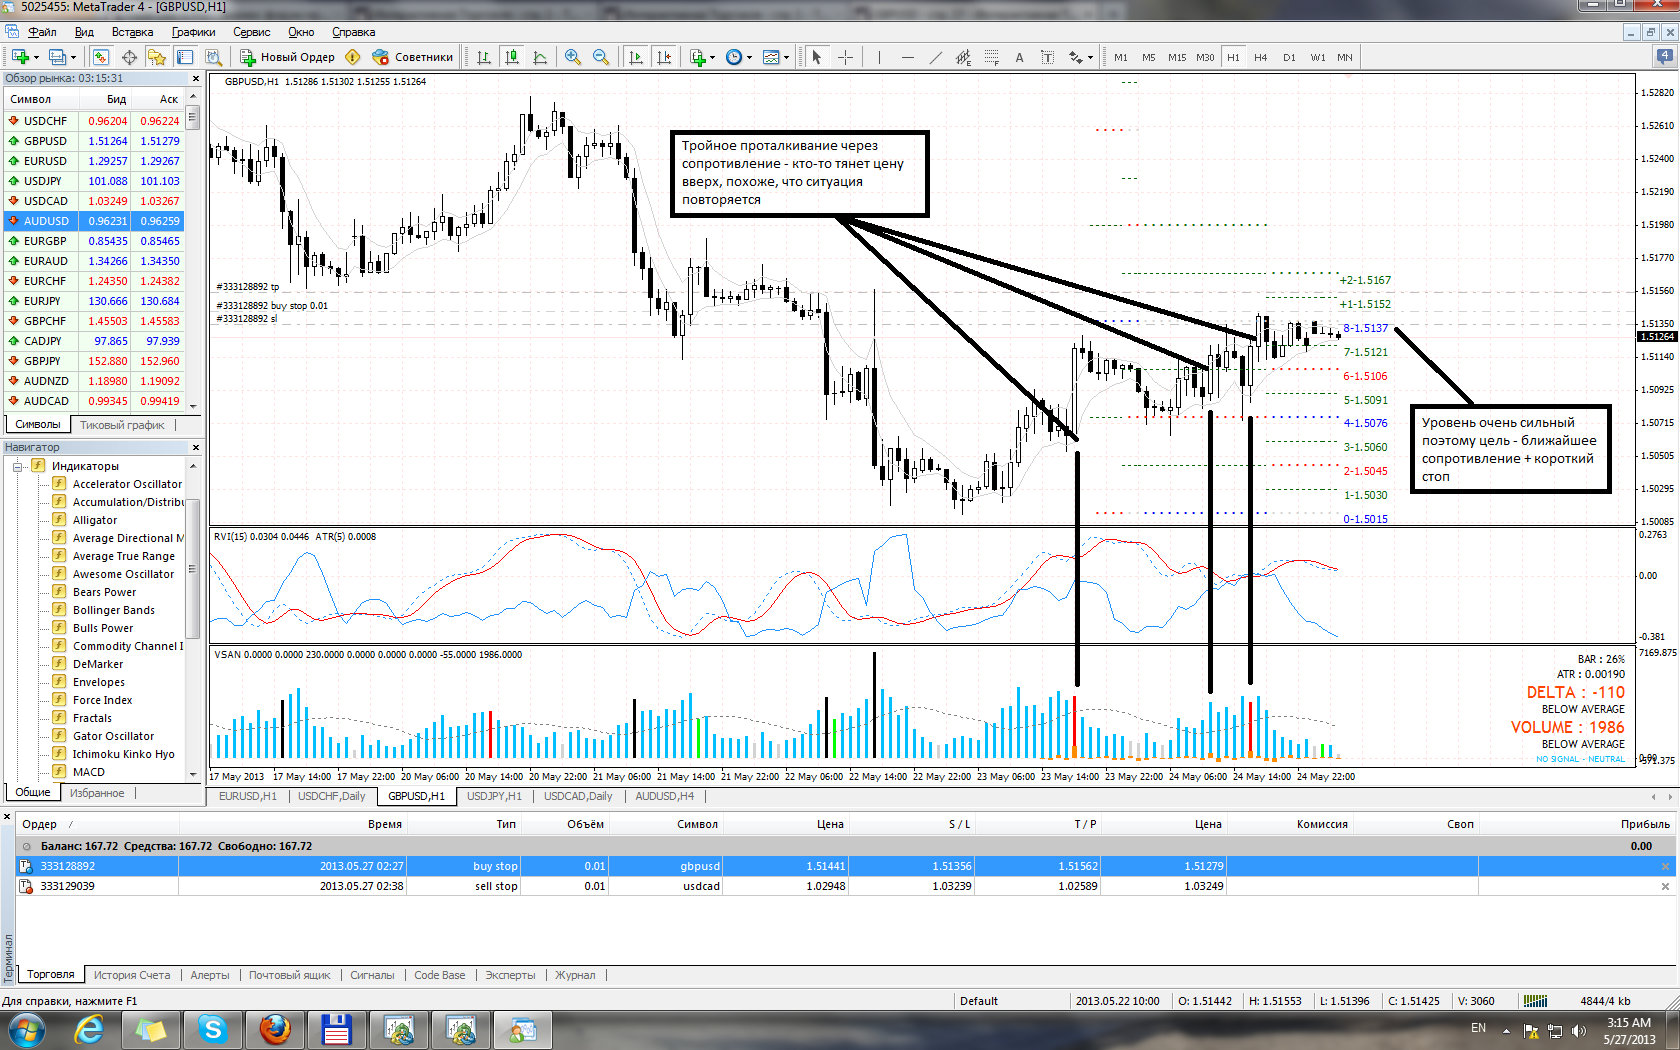The height and width of the screenshot is (1050, 1680).
Task: Enable chart shift icon
Action: point(664,57)
